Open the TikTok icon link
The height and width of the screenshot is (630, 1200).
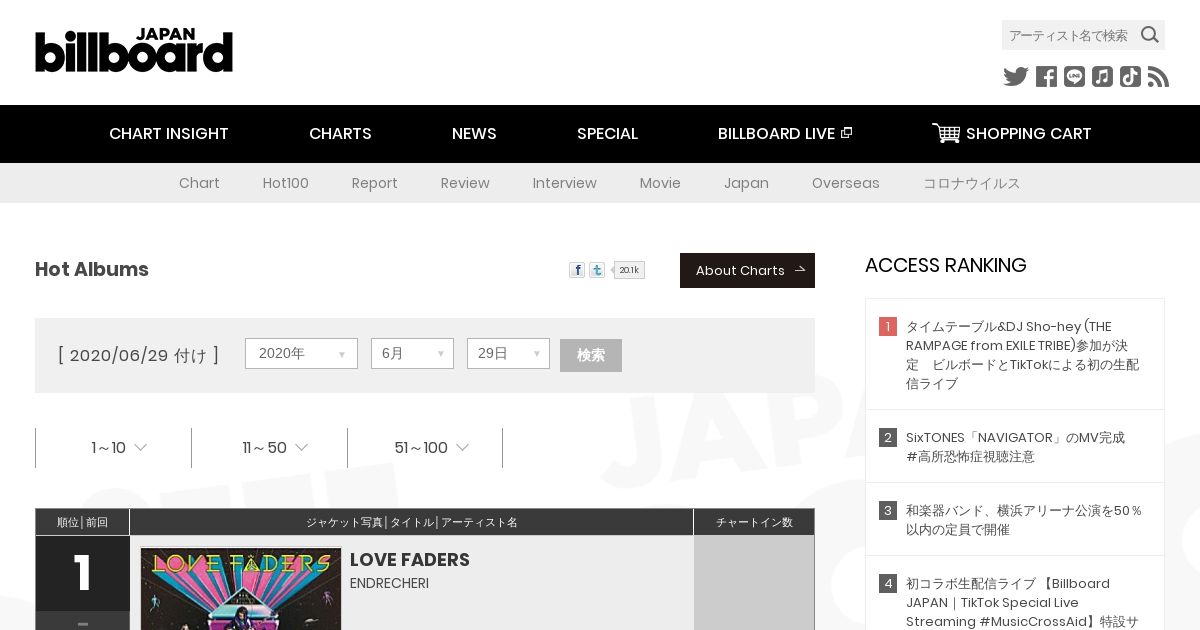point(1130,77)
